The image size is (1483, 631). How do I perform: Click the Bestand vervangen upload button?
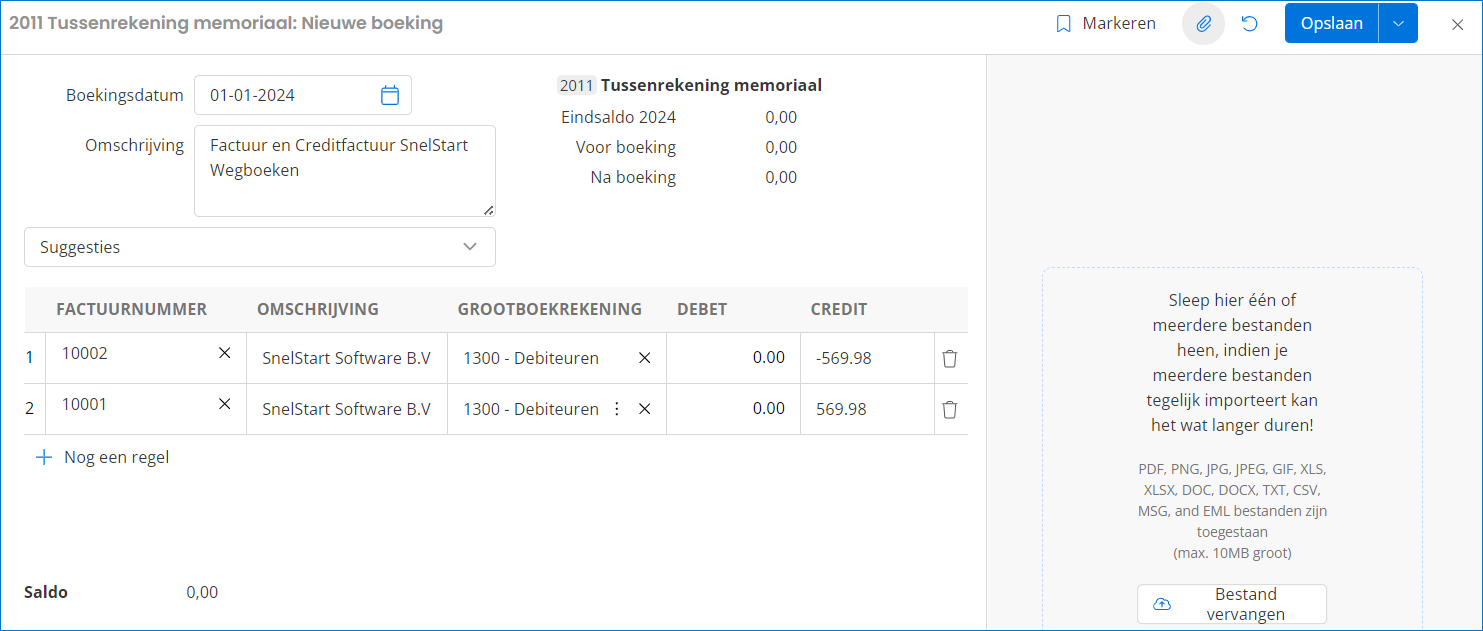(x=1231, y=604)
